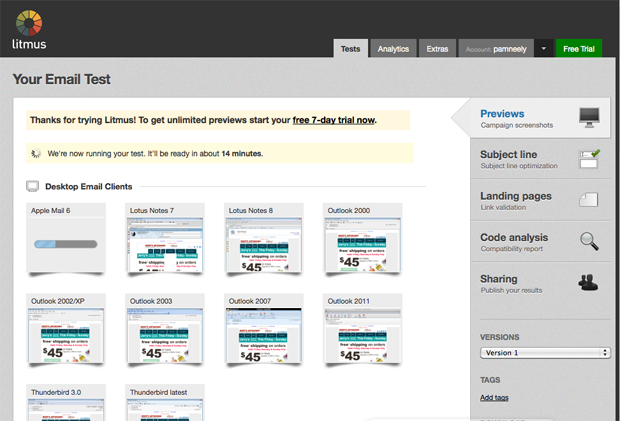
Task: Select the Tests tab
Action: click(350, 48)
